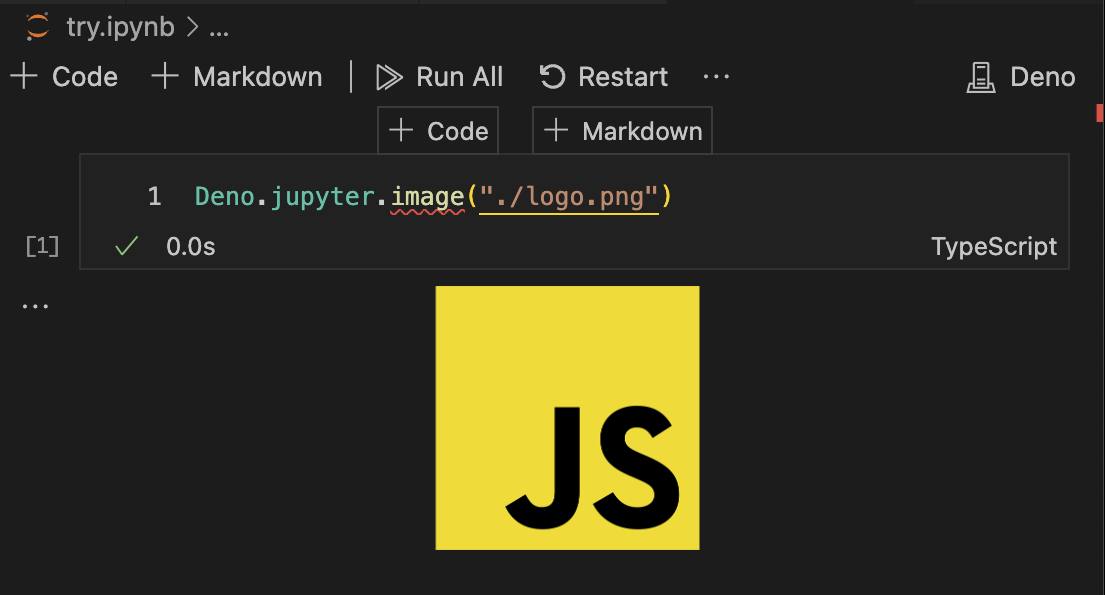Image resolution: width=1105 pixels, height=595 pixels.
Task: Click the Restart kernel icon
Action: tap(553, 77)
